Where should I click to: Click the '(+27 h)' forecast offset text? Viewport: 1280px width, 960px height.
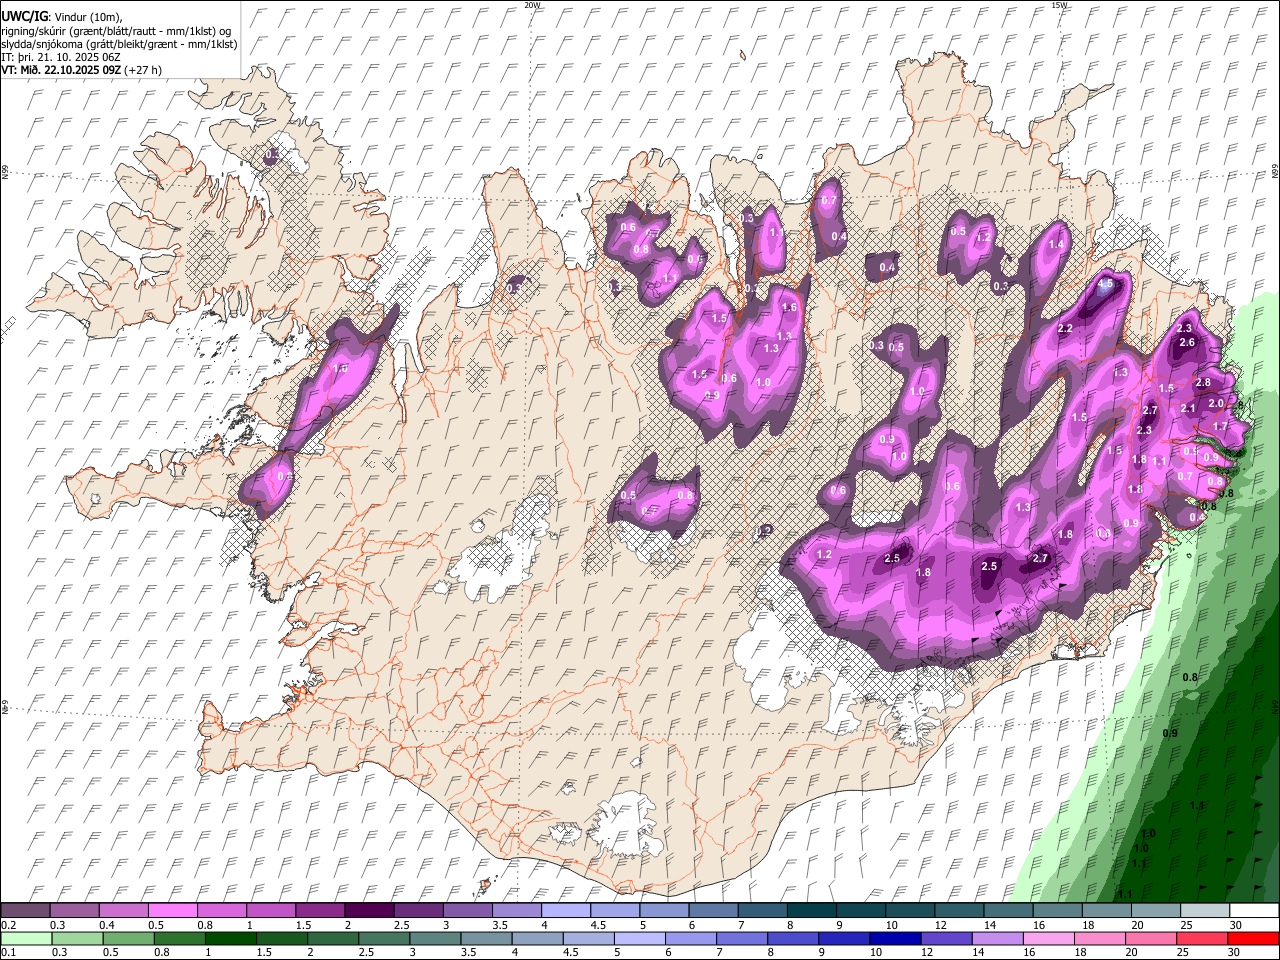(143, 70)
